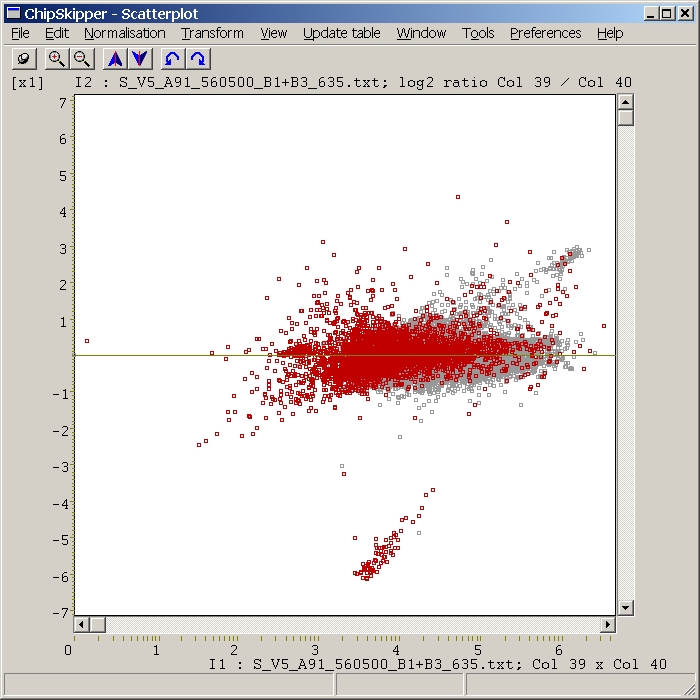Open the Update table menu
700x700 pixels.
click(x=341, y=33)
